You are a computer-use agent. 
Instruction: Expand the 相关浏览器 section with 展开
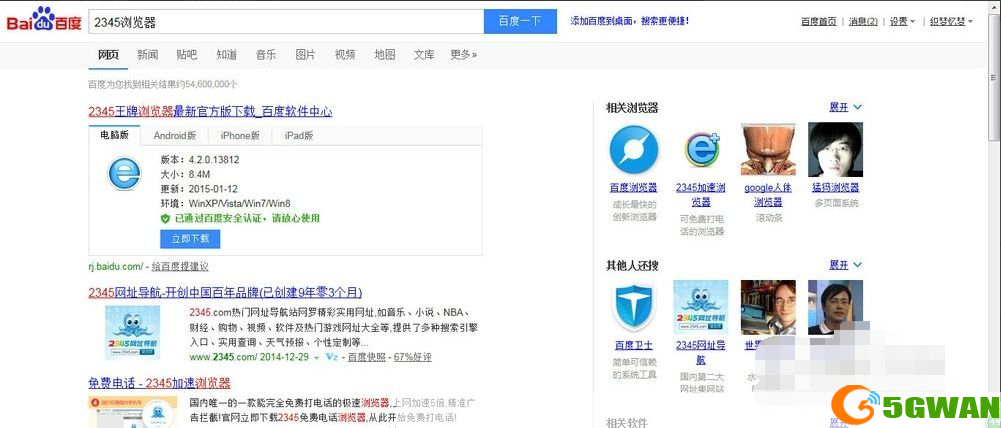pos(845,107)
